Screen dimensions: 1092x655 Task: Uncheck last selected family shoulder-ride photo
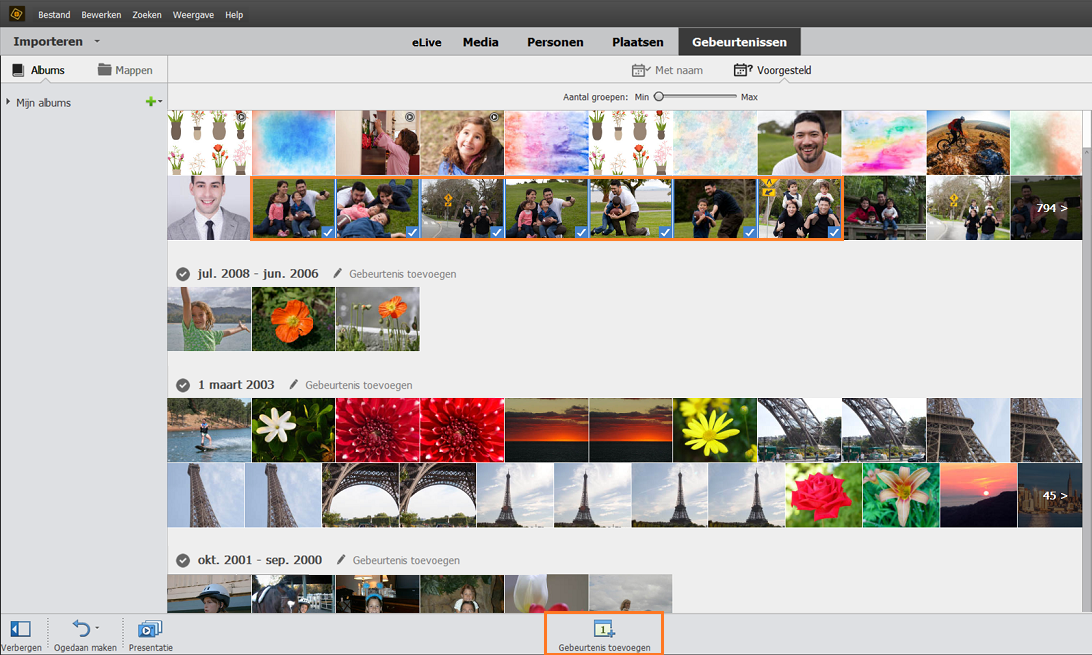click(833, 232)
